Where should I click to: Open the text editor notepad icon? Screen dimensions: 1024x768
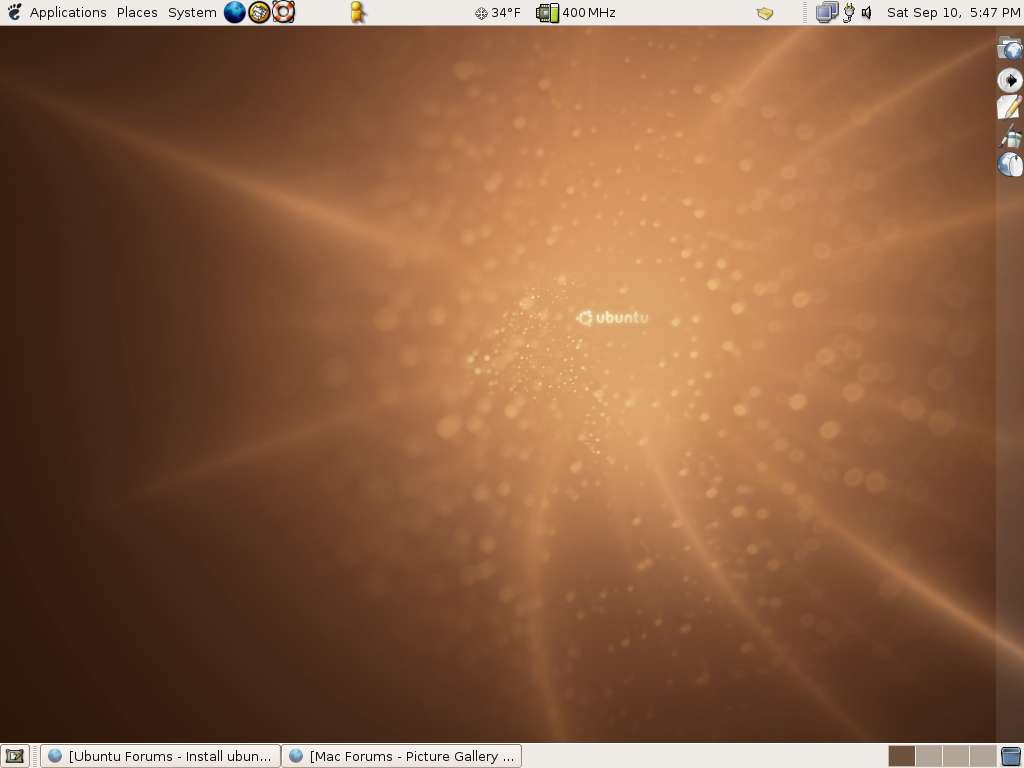(x=1010, y=108)
